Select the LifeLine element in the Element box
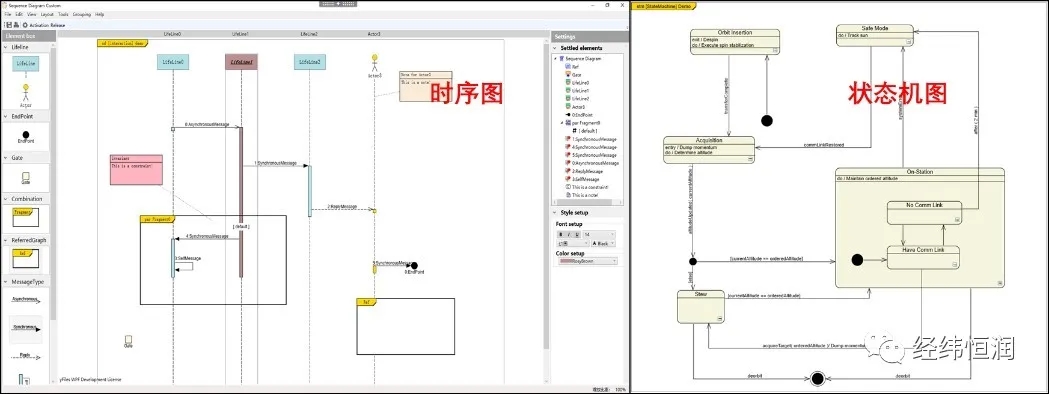Screen dimensions: 1049x394 pyautogui.click(x=25, y=64)
